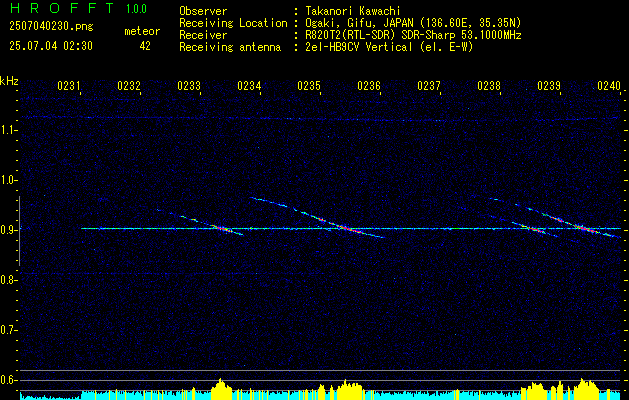Click the 0236 time axis marker
Screen dimensions: 629x400
coord(369,86)
